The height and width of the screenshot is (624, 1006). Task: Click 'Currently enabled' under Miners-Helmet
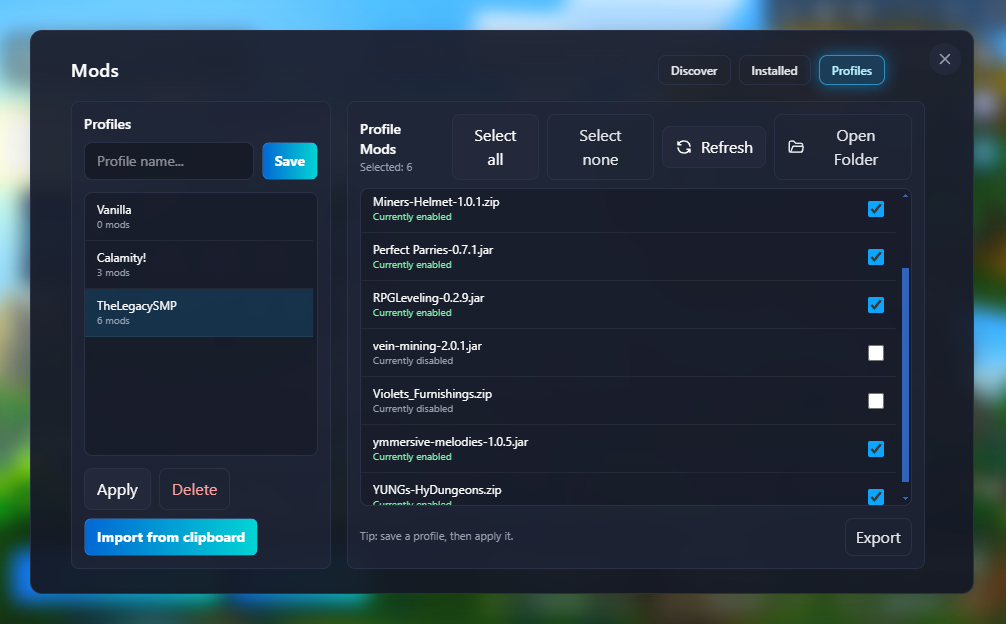(412, 217)
